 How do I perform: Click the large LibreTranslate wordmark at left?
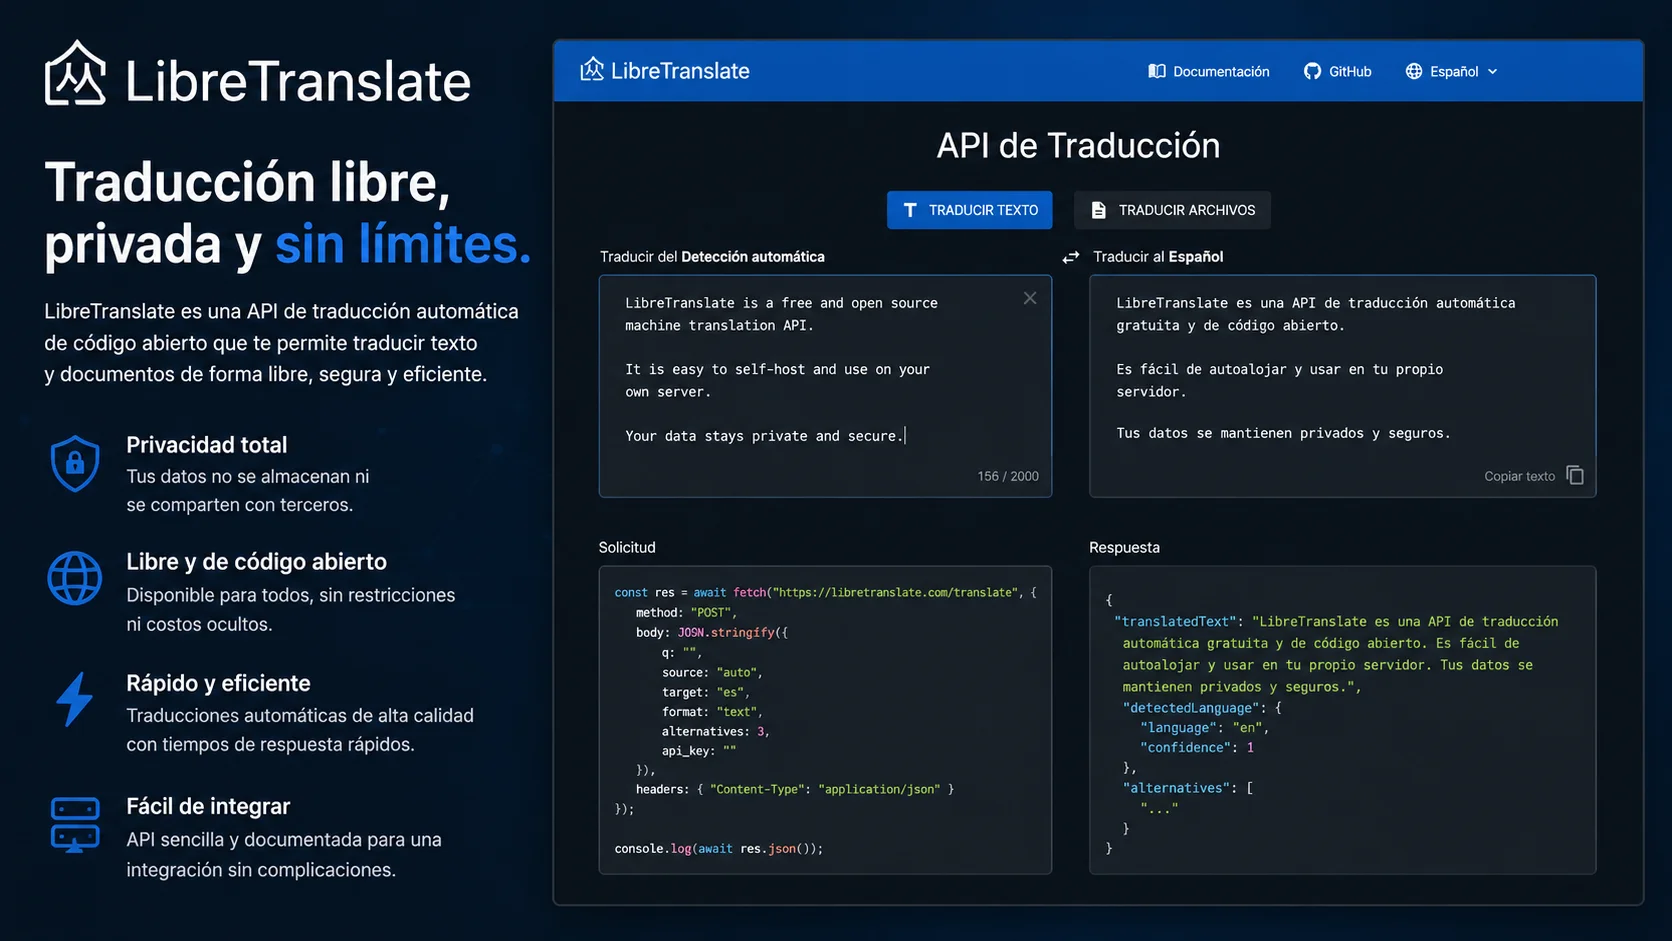[x=298, y=81]
